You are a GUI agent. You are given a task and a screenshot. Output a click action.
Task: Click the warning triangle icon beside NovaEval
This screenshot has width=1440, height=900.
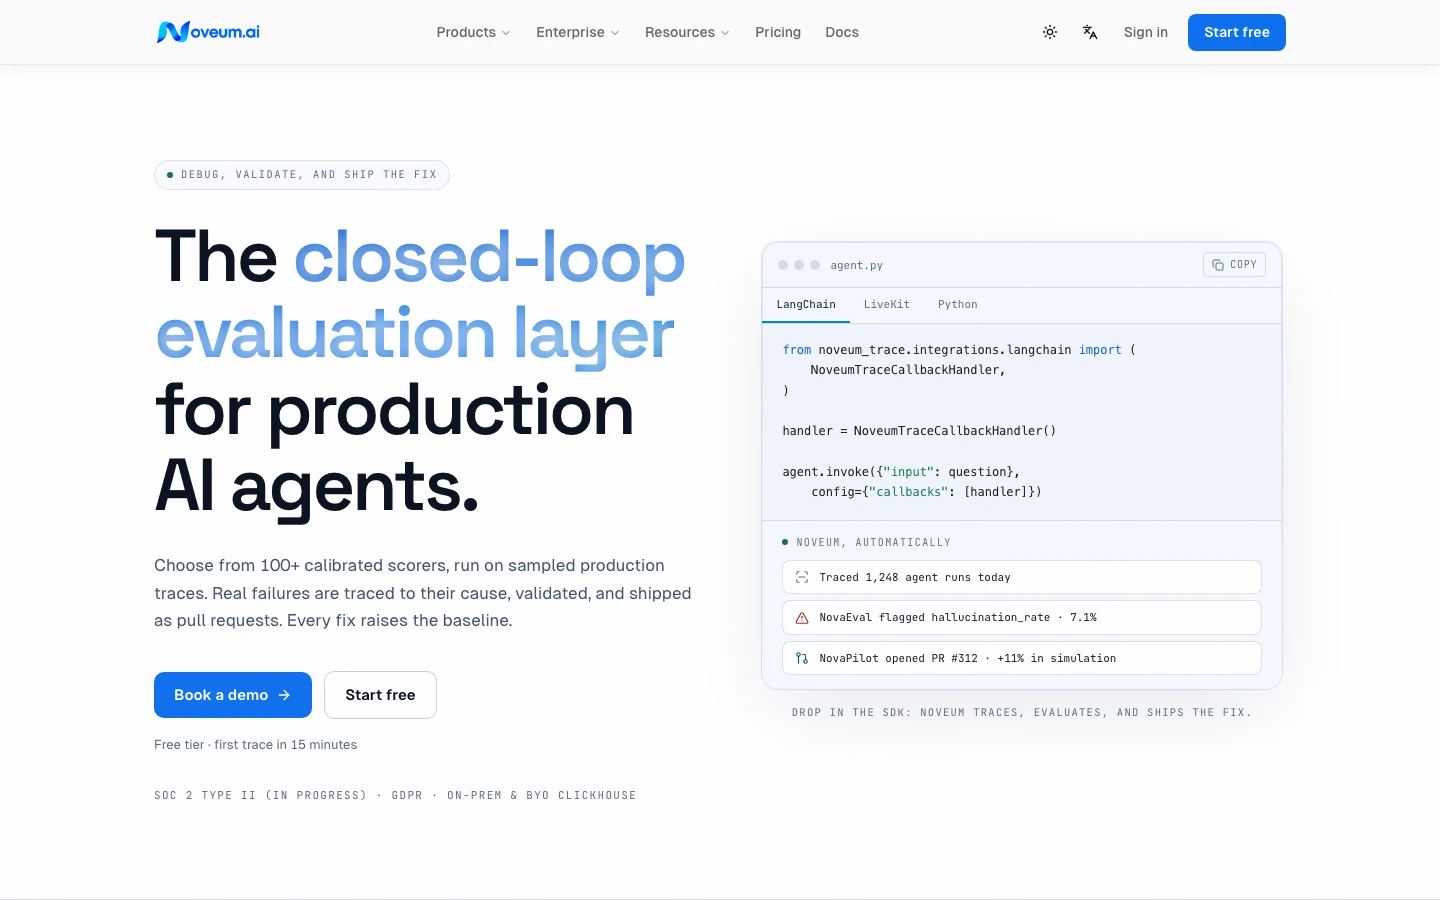802,618
